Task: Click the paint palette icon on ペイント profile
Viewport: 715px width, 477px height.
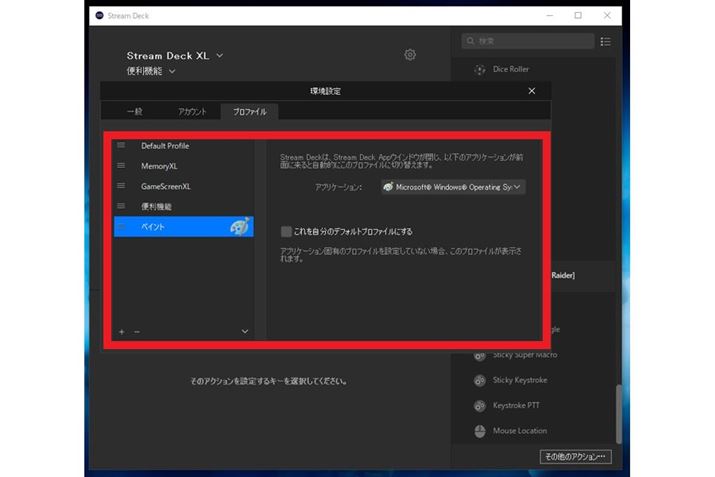Action: (239, 227)
